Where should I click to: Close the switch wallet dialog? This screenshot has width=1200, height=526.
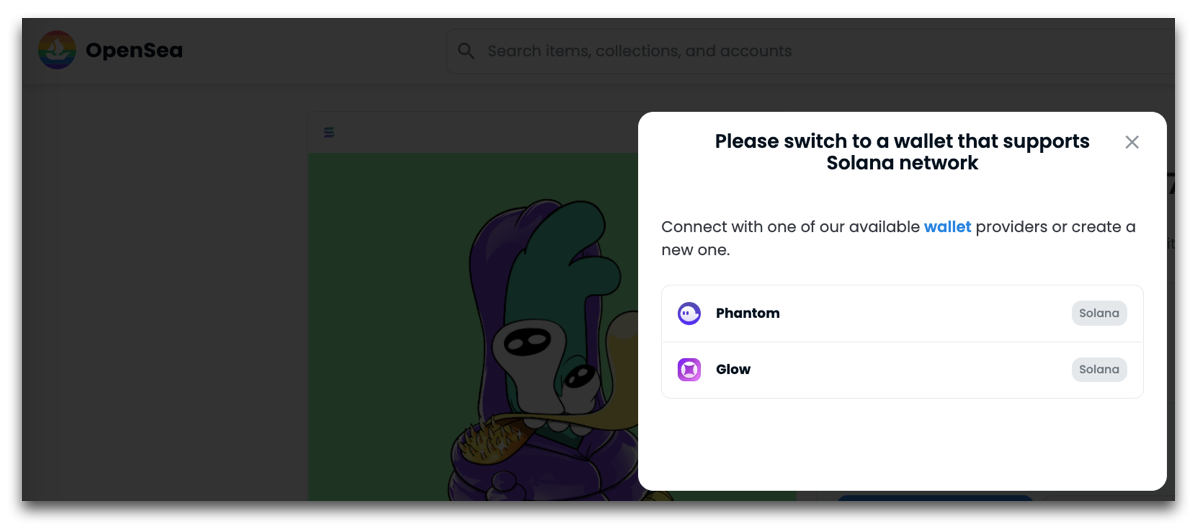tap(1132, 142)
